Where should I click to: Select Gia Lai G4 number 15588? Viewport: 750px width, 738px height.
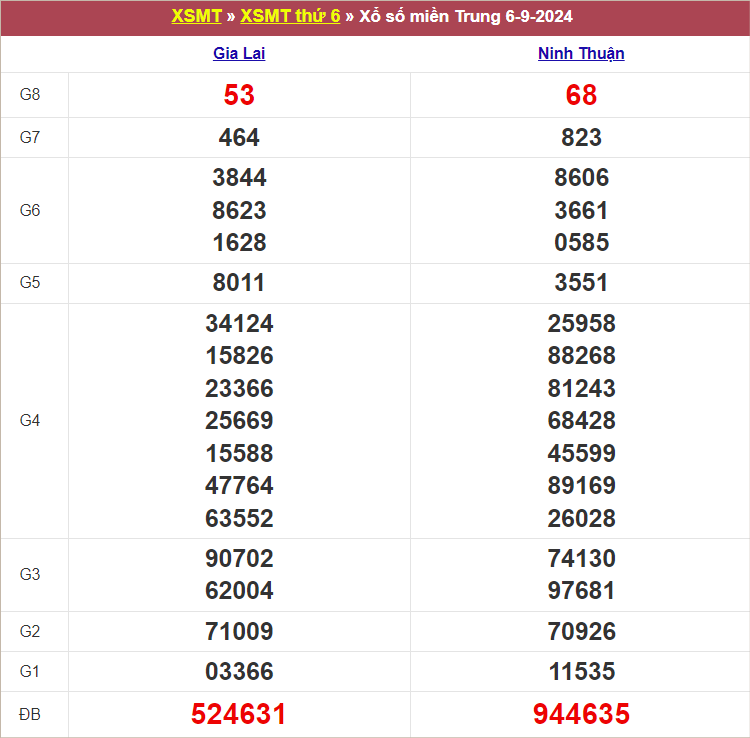(239, 453)
